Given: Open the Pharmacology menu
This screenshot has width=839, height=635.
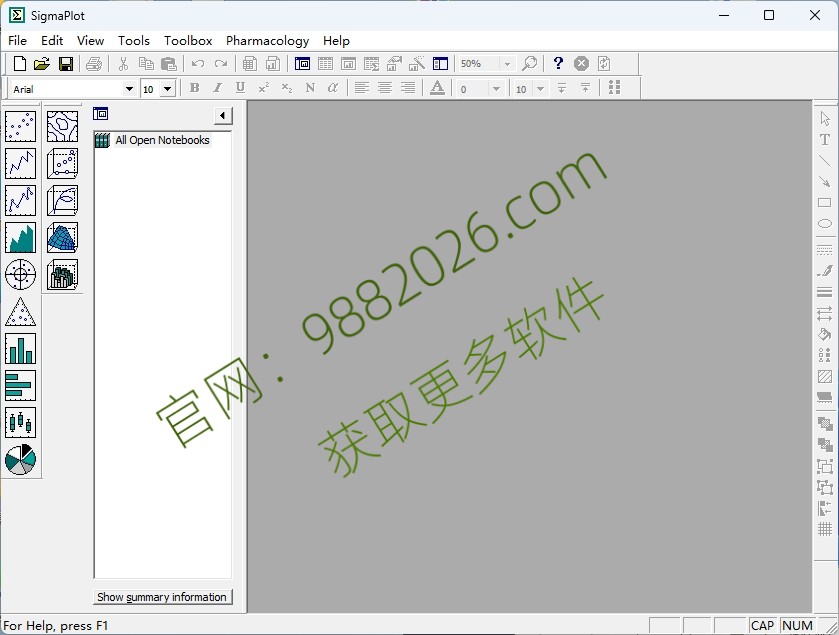Looking at the screenshot, I should point(268,41).
